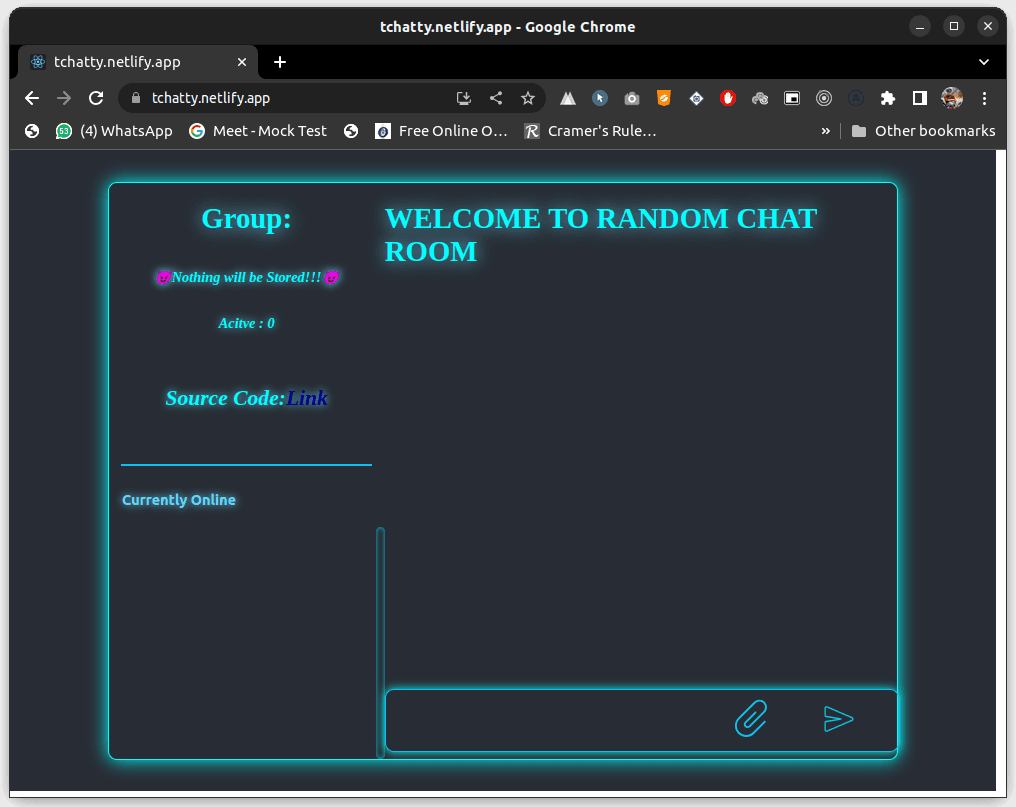Screen dimensions: 1016x807
Task: Bookmark this page with the star icon
Action: point(528,98)
